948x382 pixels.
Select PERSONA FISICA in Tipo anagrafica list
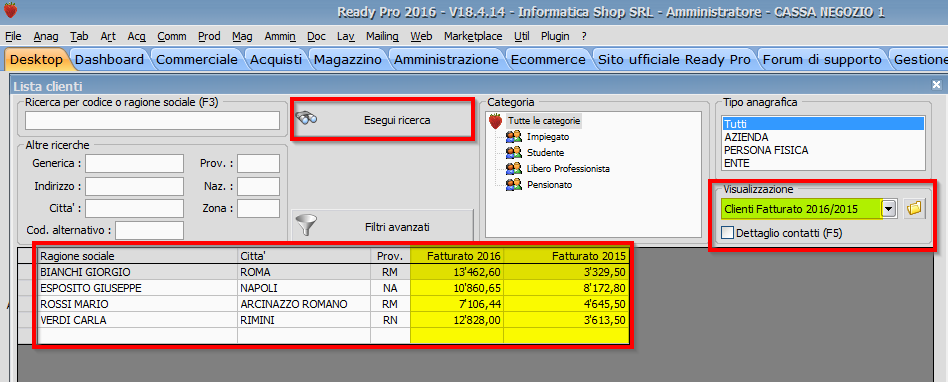[823, 150]
